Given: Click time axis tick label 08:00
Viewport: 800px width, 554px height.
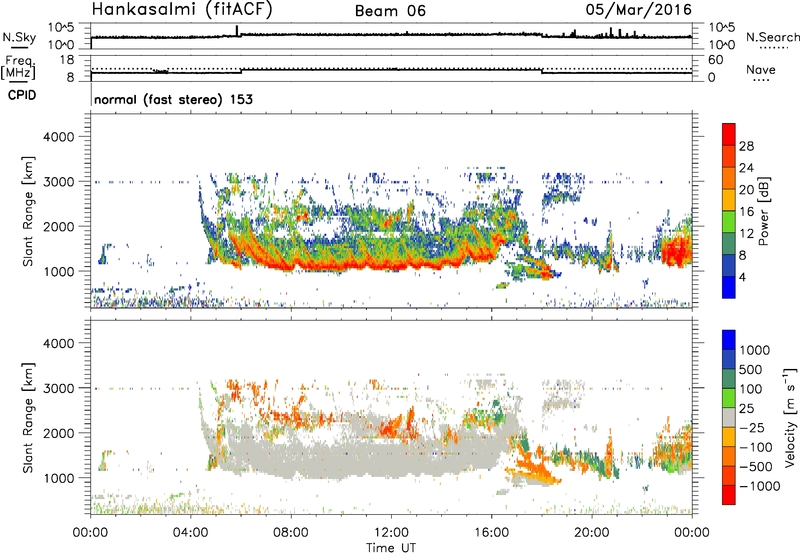Looking at the screenshot, I should 291,533.
